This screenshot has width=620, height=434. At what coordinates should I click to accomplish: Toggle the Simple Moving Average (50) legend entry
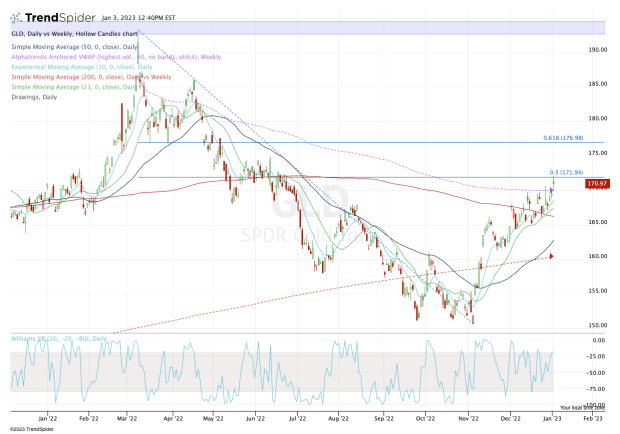[60, 47]
